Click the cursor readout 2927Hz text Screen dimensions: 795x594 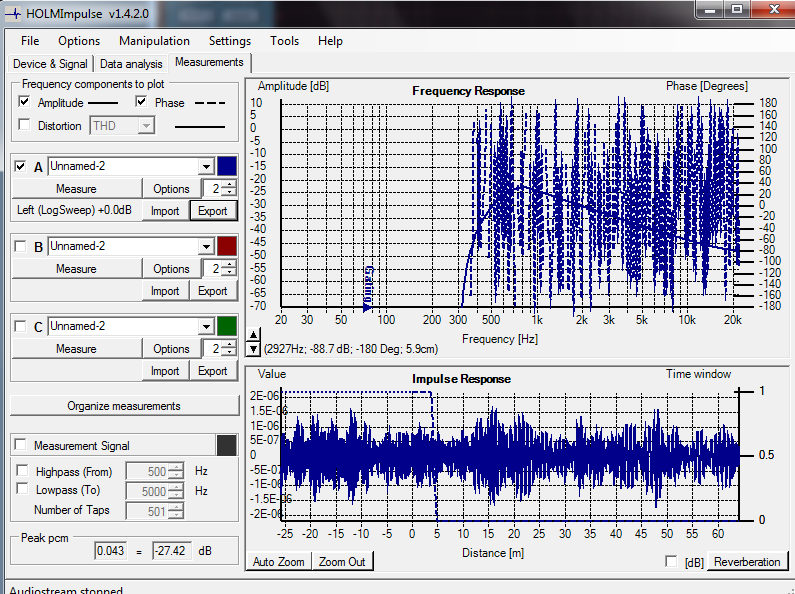351,349
